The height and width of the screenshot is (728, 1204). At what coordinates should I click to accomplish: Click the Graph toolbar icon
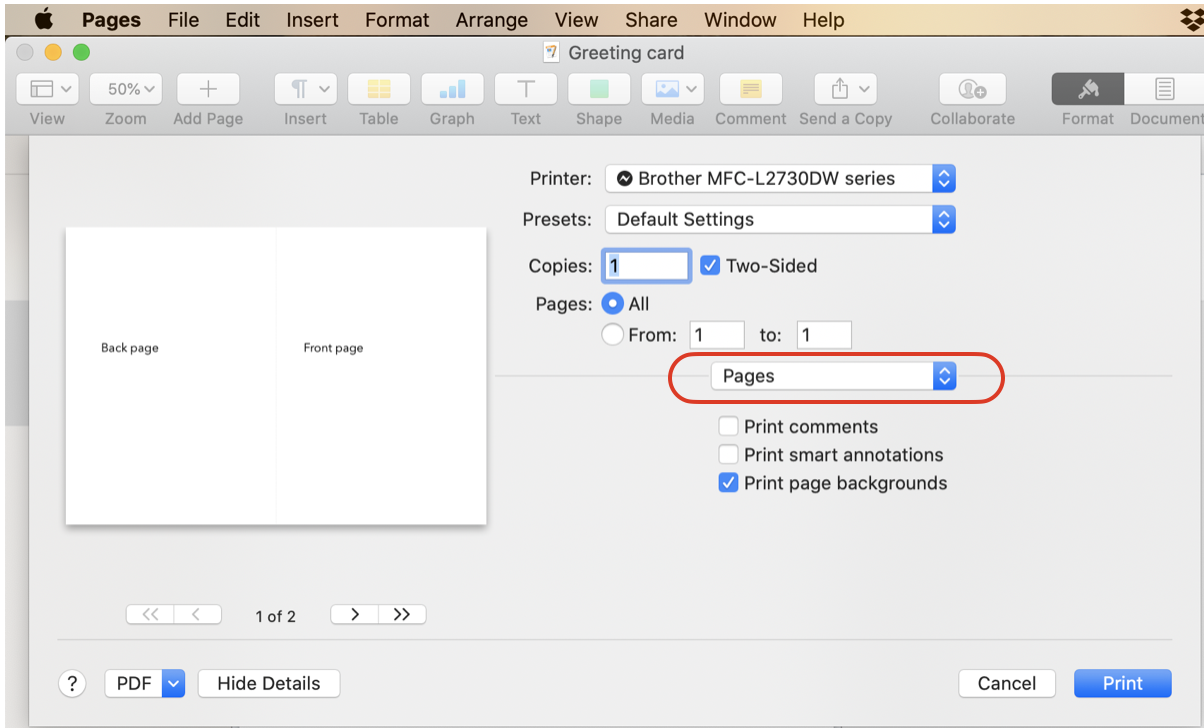click(x=452, y=89)
